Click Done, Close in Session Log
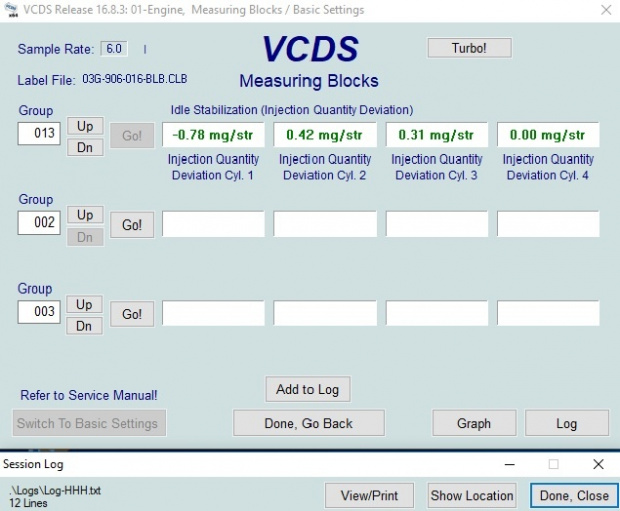The height and width of the screenshot is (511, 620). tap(574, 495)
